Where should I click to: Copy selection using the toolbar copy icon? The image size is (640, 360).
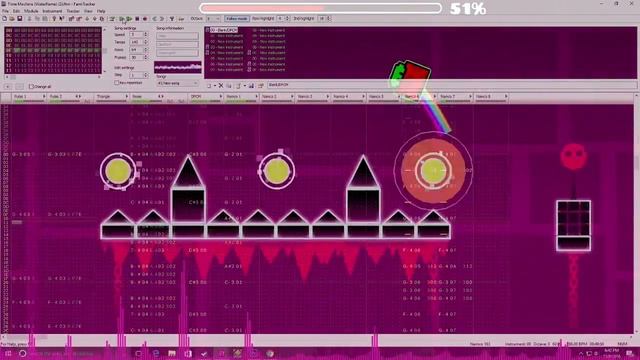pyautogui.click(x=37, y=19)
